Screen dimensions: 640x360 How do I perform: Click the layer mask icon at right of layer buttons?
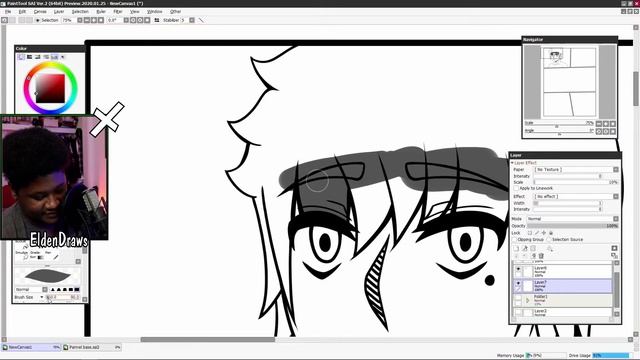(x=614, y=248)
